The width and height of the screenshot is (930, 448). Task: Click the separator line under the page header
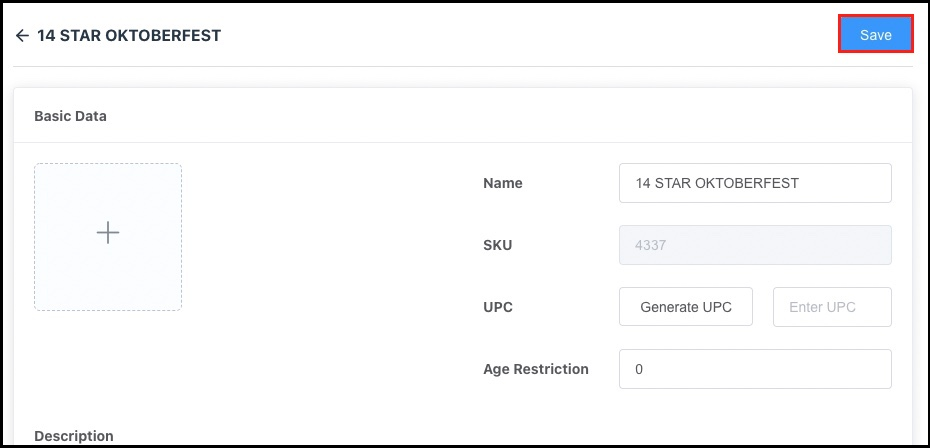pyautogui.click(x=462, y=67)
